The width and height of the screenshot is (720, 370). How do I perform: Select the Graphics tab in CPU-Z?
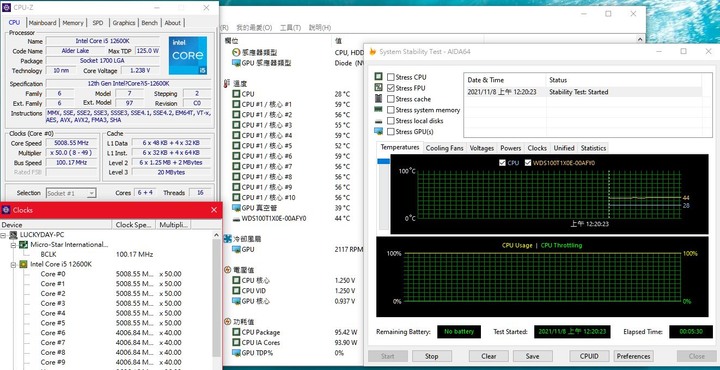(124, 22)
